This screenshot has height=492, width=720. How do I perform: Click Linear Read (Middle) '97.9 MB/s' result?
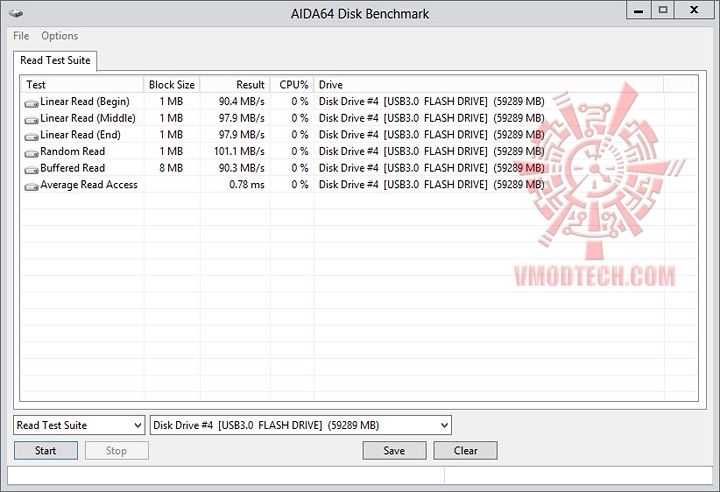(242, 118)
